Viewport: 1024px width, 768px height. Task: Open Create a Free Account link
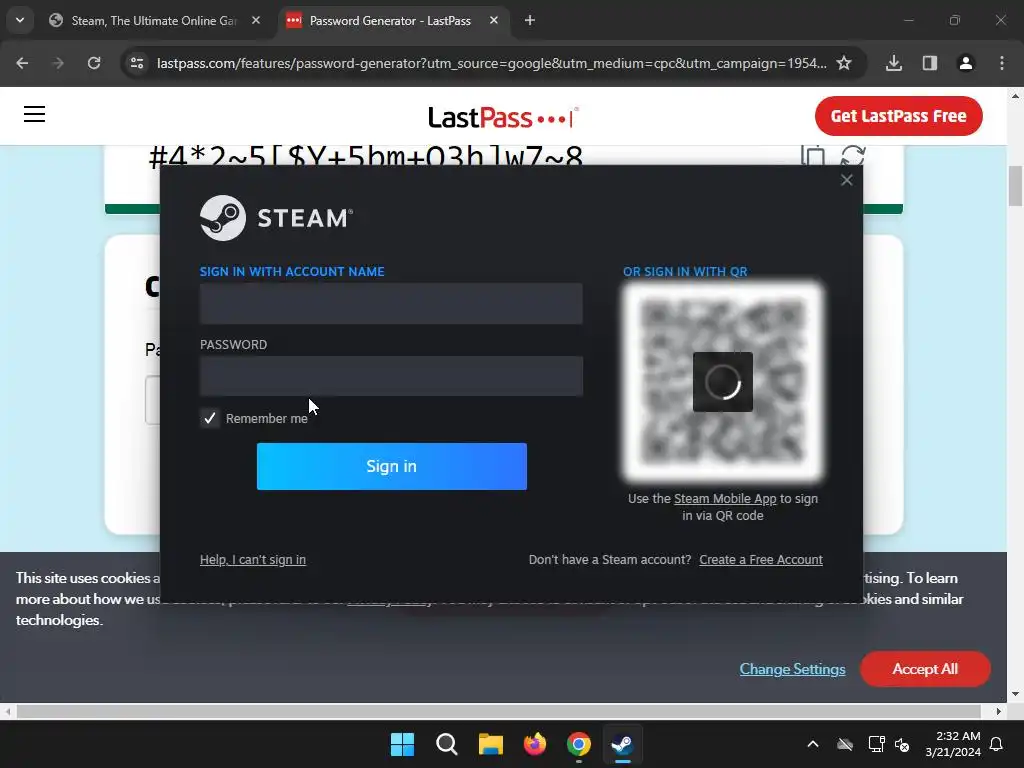coord(761,560)
